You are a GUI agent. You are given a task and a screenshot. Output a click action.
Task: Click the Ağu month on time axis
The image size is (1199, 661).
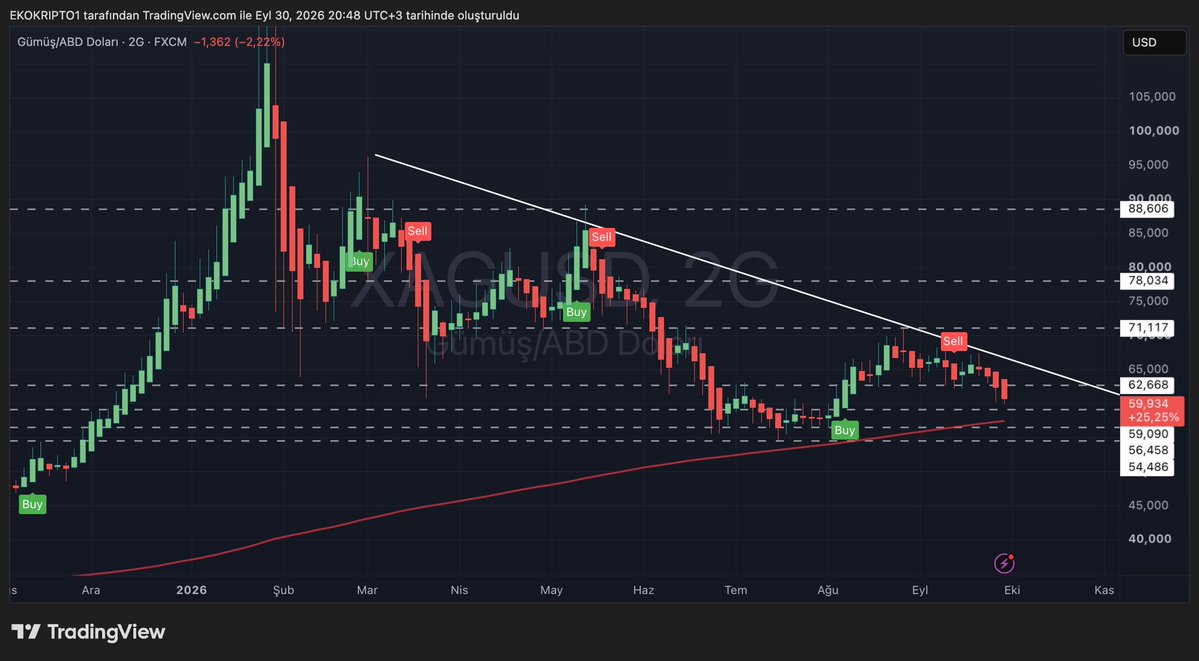(828, 590)
